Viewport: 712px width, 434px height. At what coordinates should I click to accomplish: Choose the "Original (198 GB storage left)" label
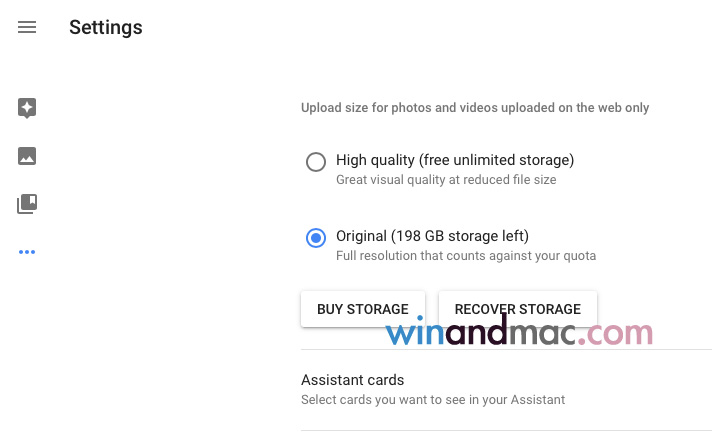432,236
